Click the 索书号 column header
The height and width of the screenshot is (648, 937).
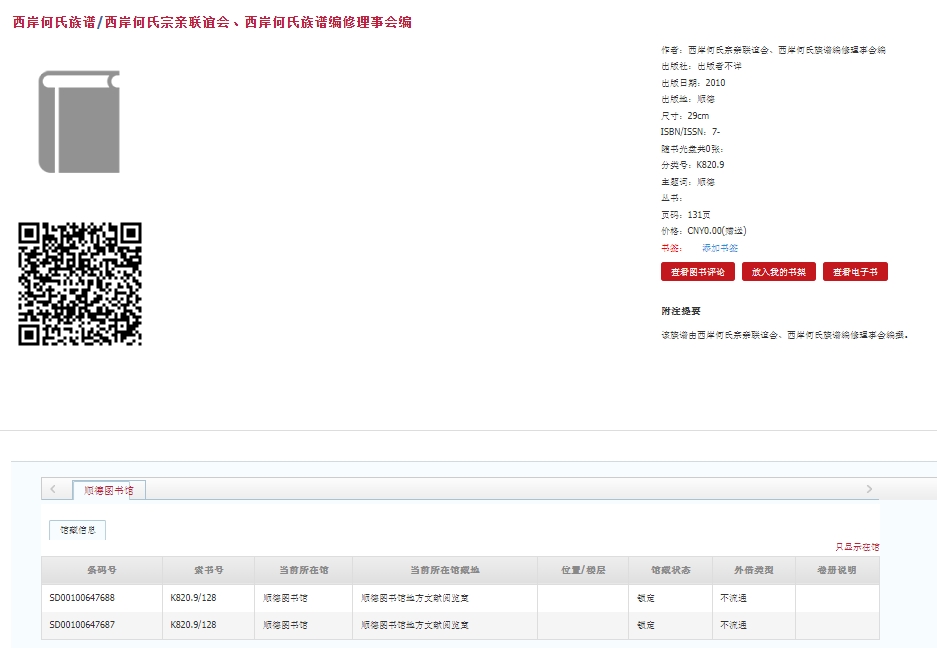click(x=209, y=570)
